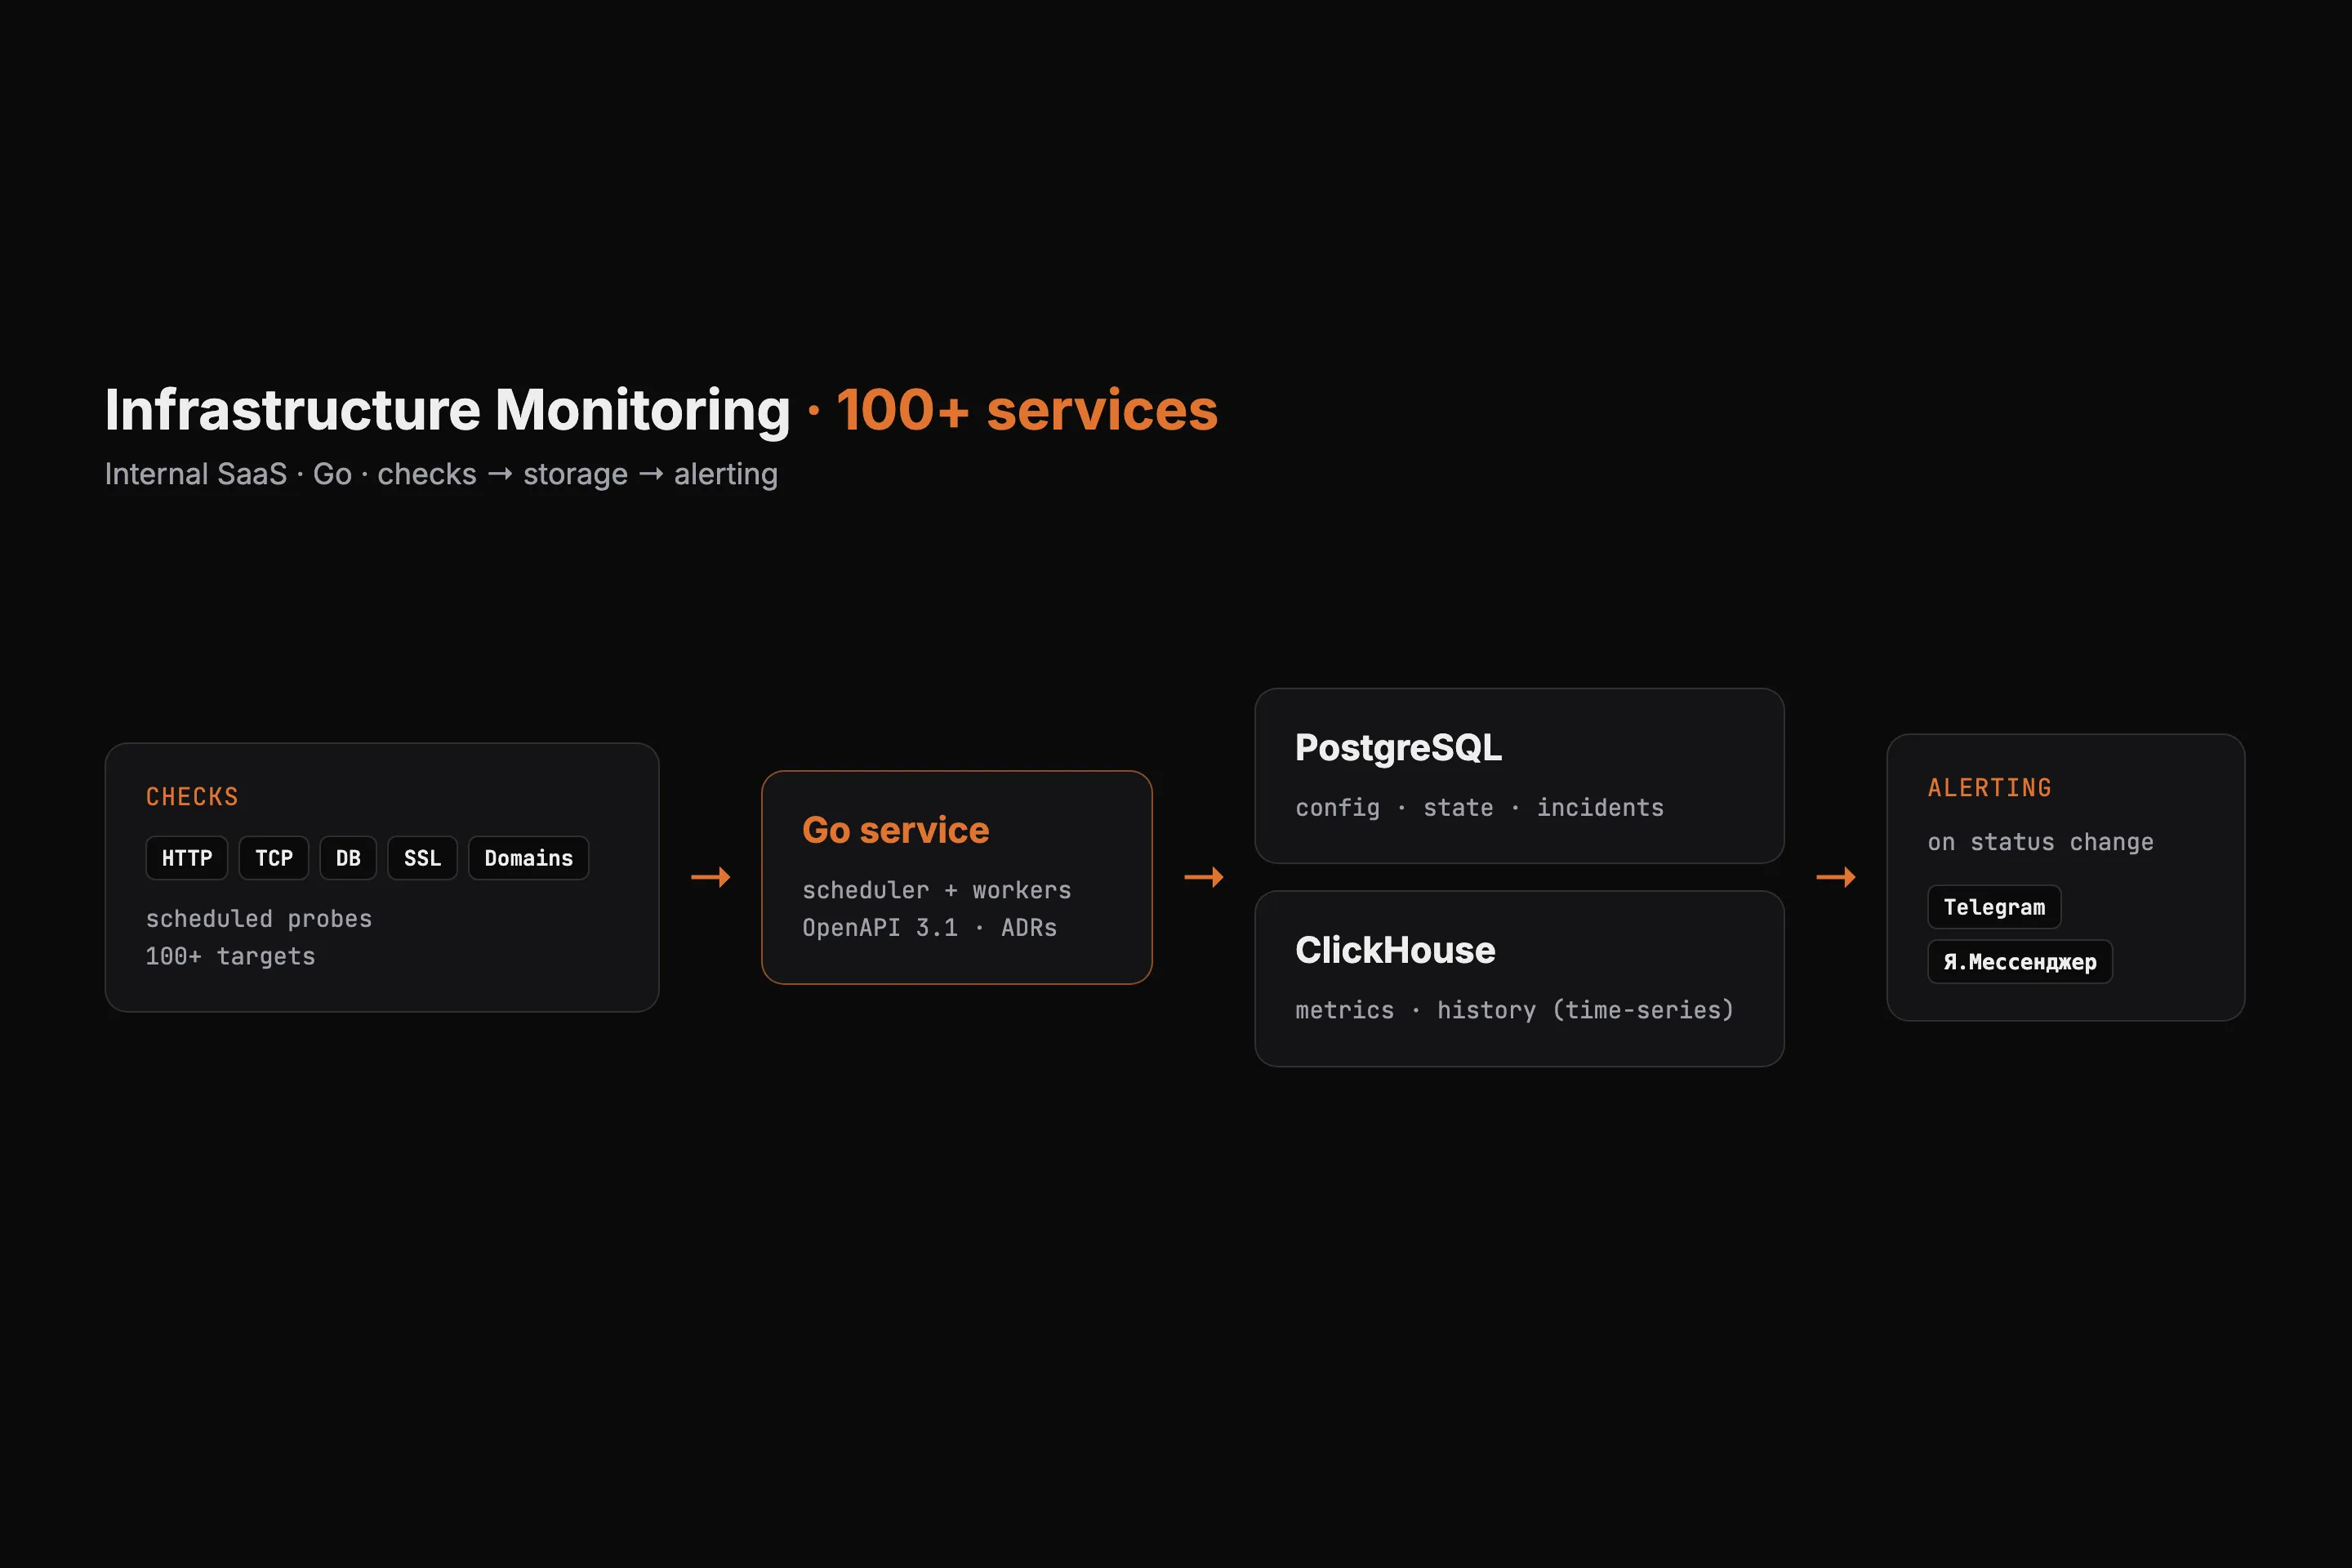The width and height of the screenshot is (2352, 1568).
Task: Click the Я.Мессенджер alert channel tag
Action: coord(2020,962)
